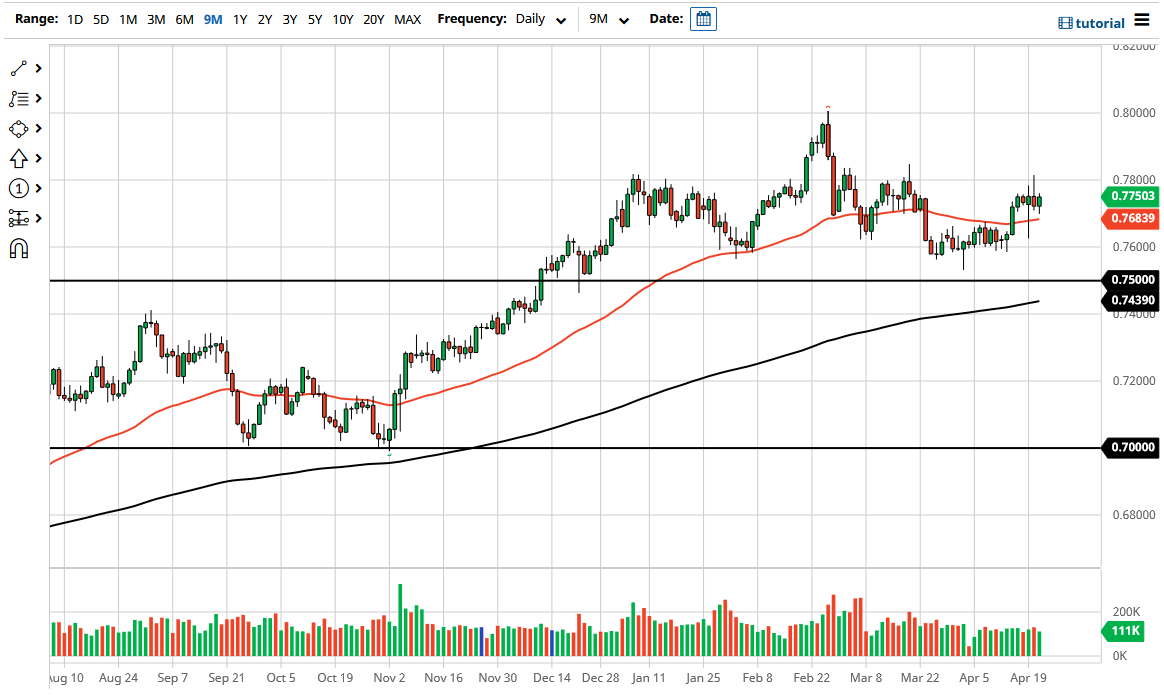
Task: Open the hamburger menu in the top right
Action: pos(1143,18)
